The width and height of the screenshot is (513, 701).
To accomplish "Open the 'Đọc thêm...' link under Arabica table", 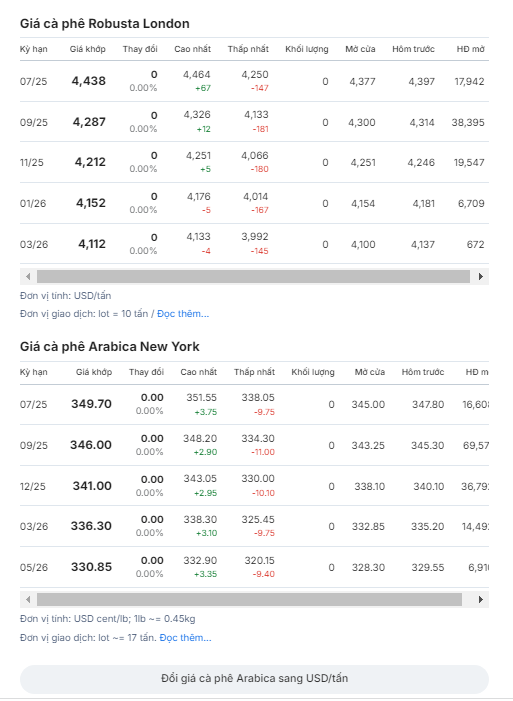I will (185, 638).
